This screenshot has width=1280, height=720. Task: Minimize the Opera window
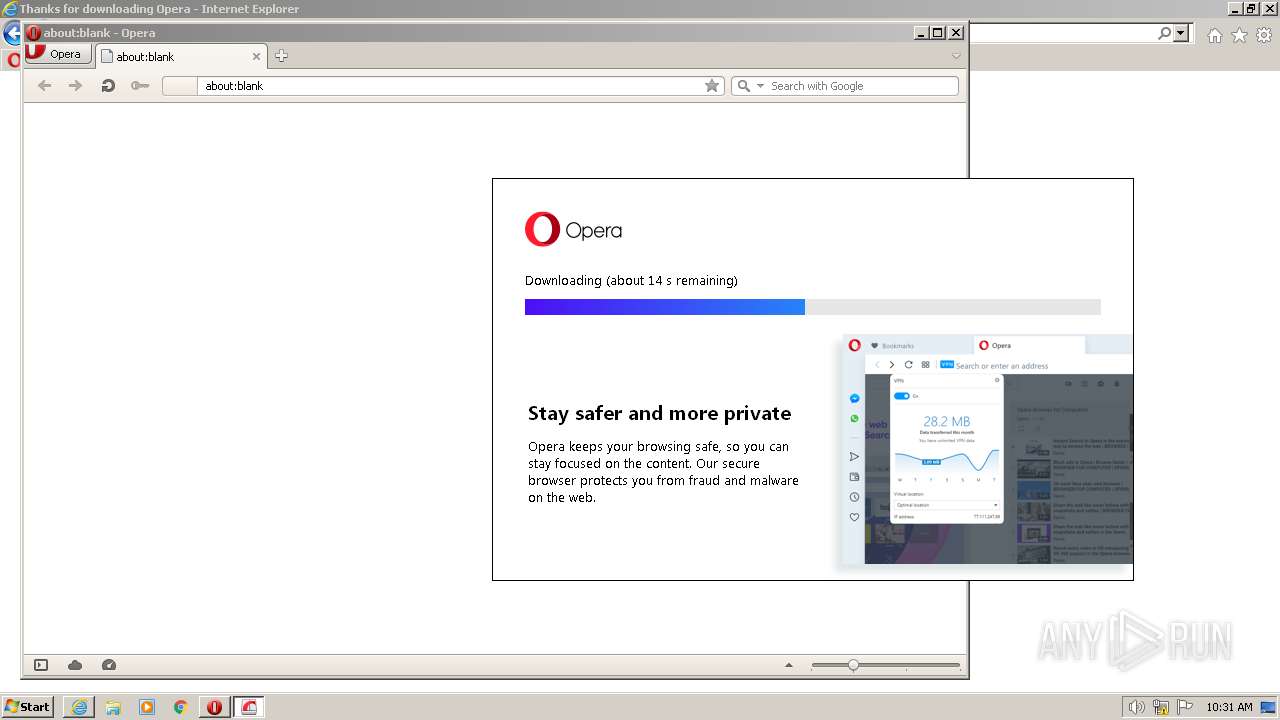click(921, 33)
